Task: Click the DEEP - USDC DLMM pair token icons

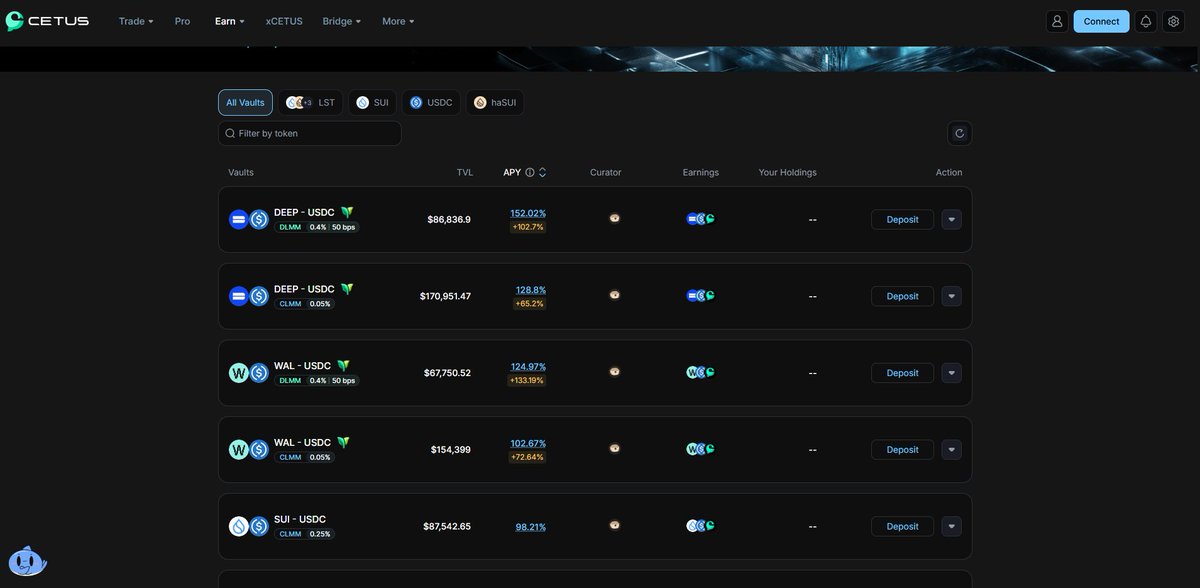Action: (249, 219)
